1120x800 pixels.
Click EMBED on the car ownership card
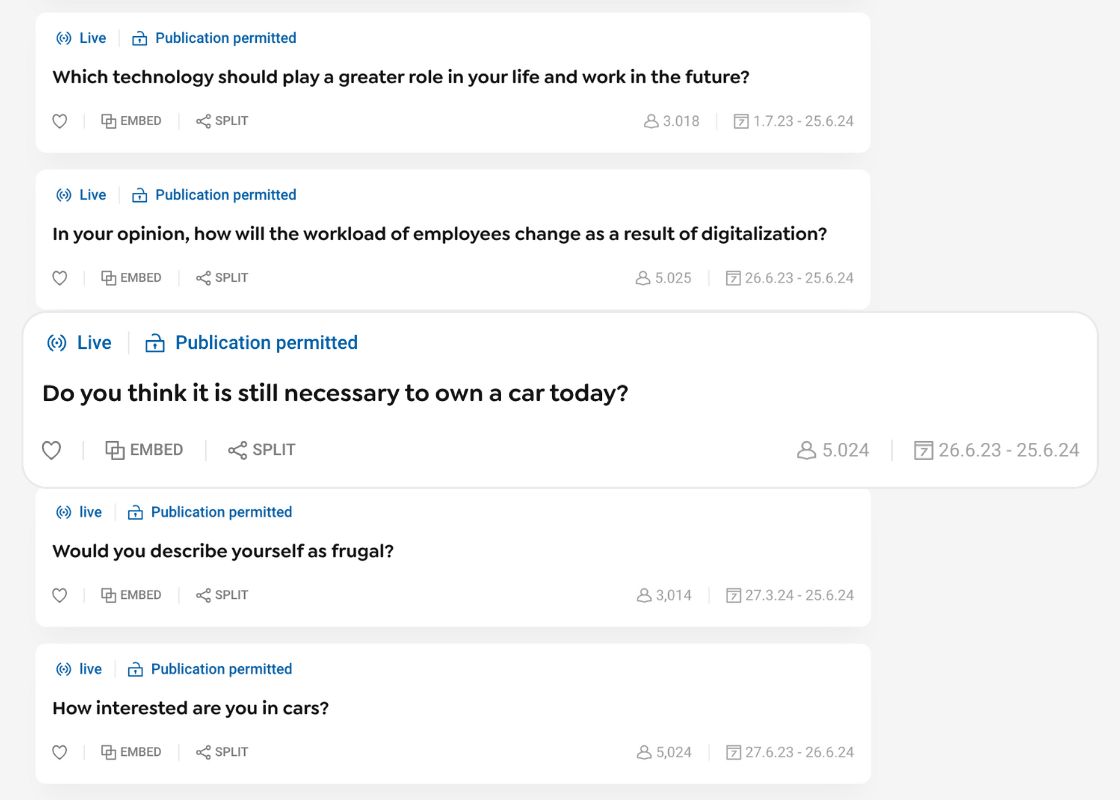click(145, 450)
